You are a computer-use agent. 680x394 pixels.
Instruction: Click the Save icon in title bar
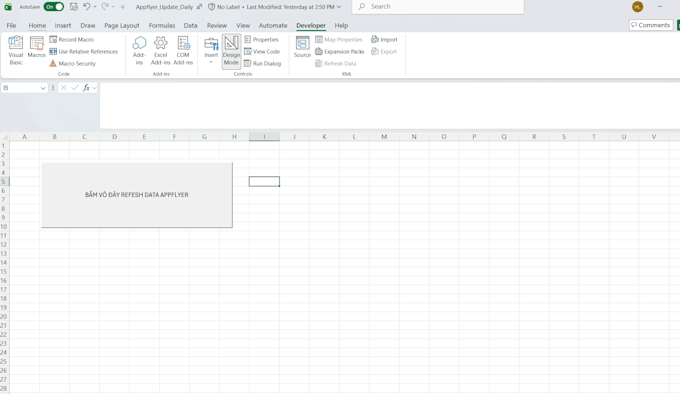click(74, 7)
